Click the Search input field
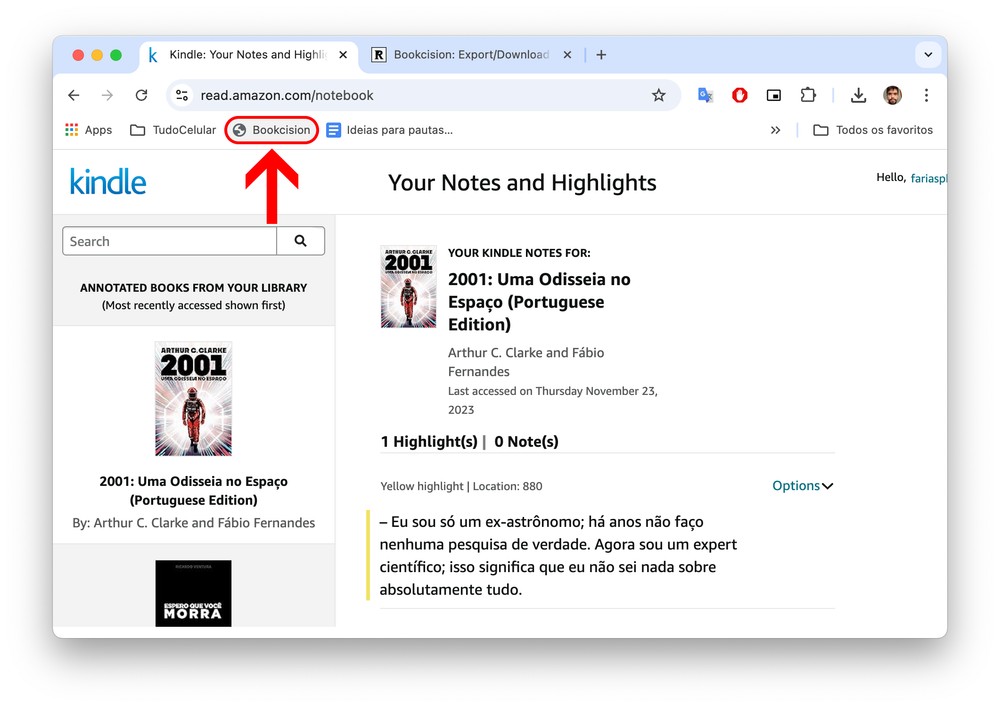Viewport: 1000px width, 708px height. pyautogui.click(x=170, y=241)
